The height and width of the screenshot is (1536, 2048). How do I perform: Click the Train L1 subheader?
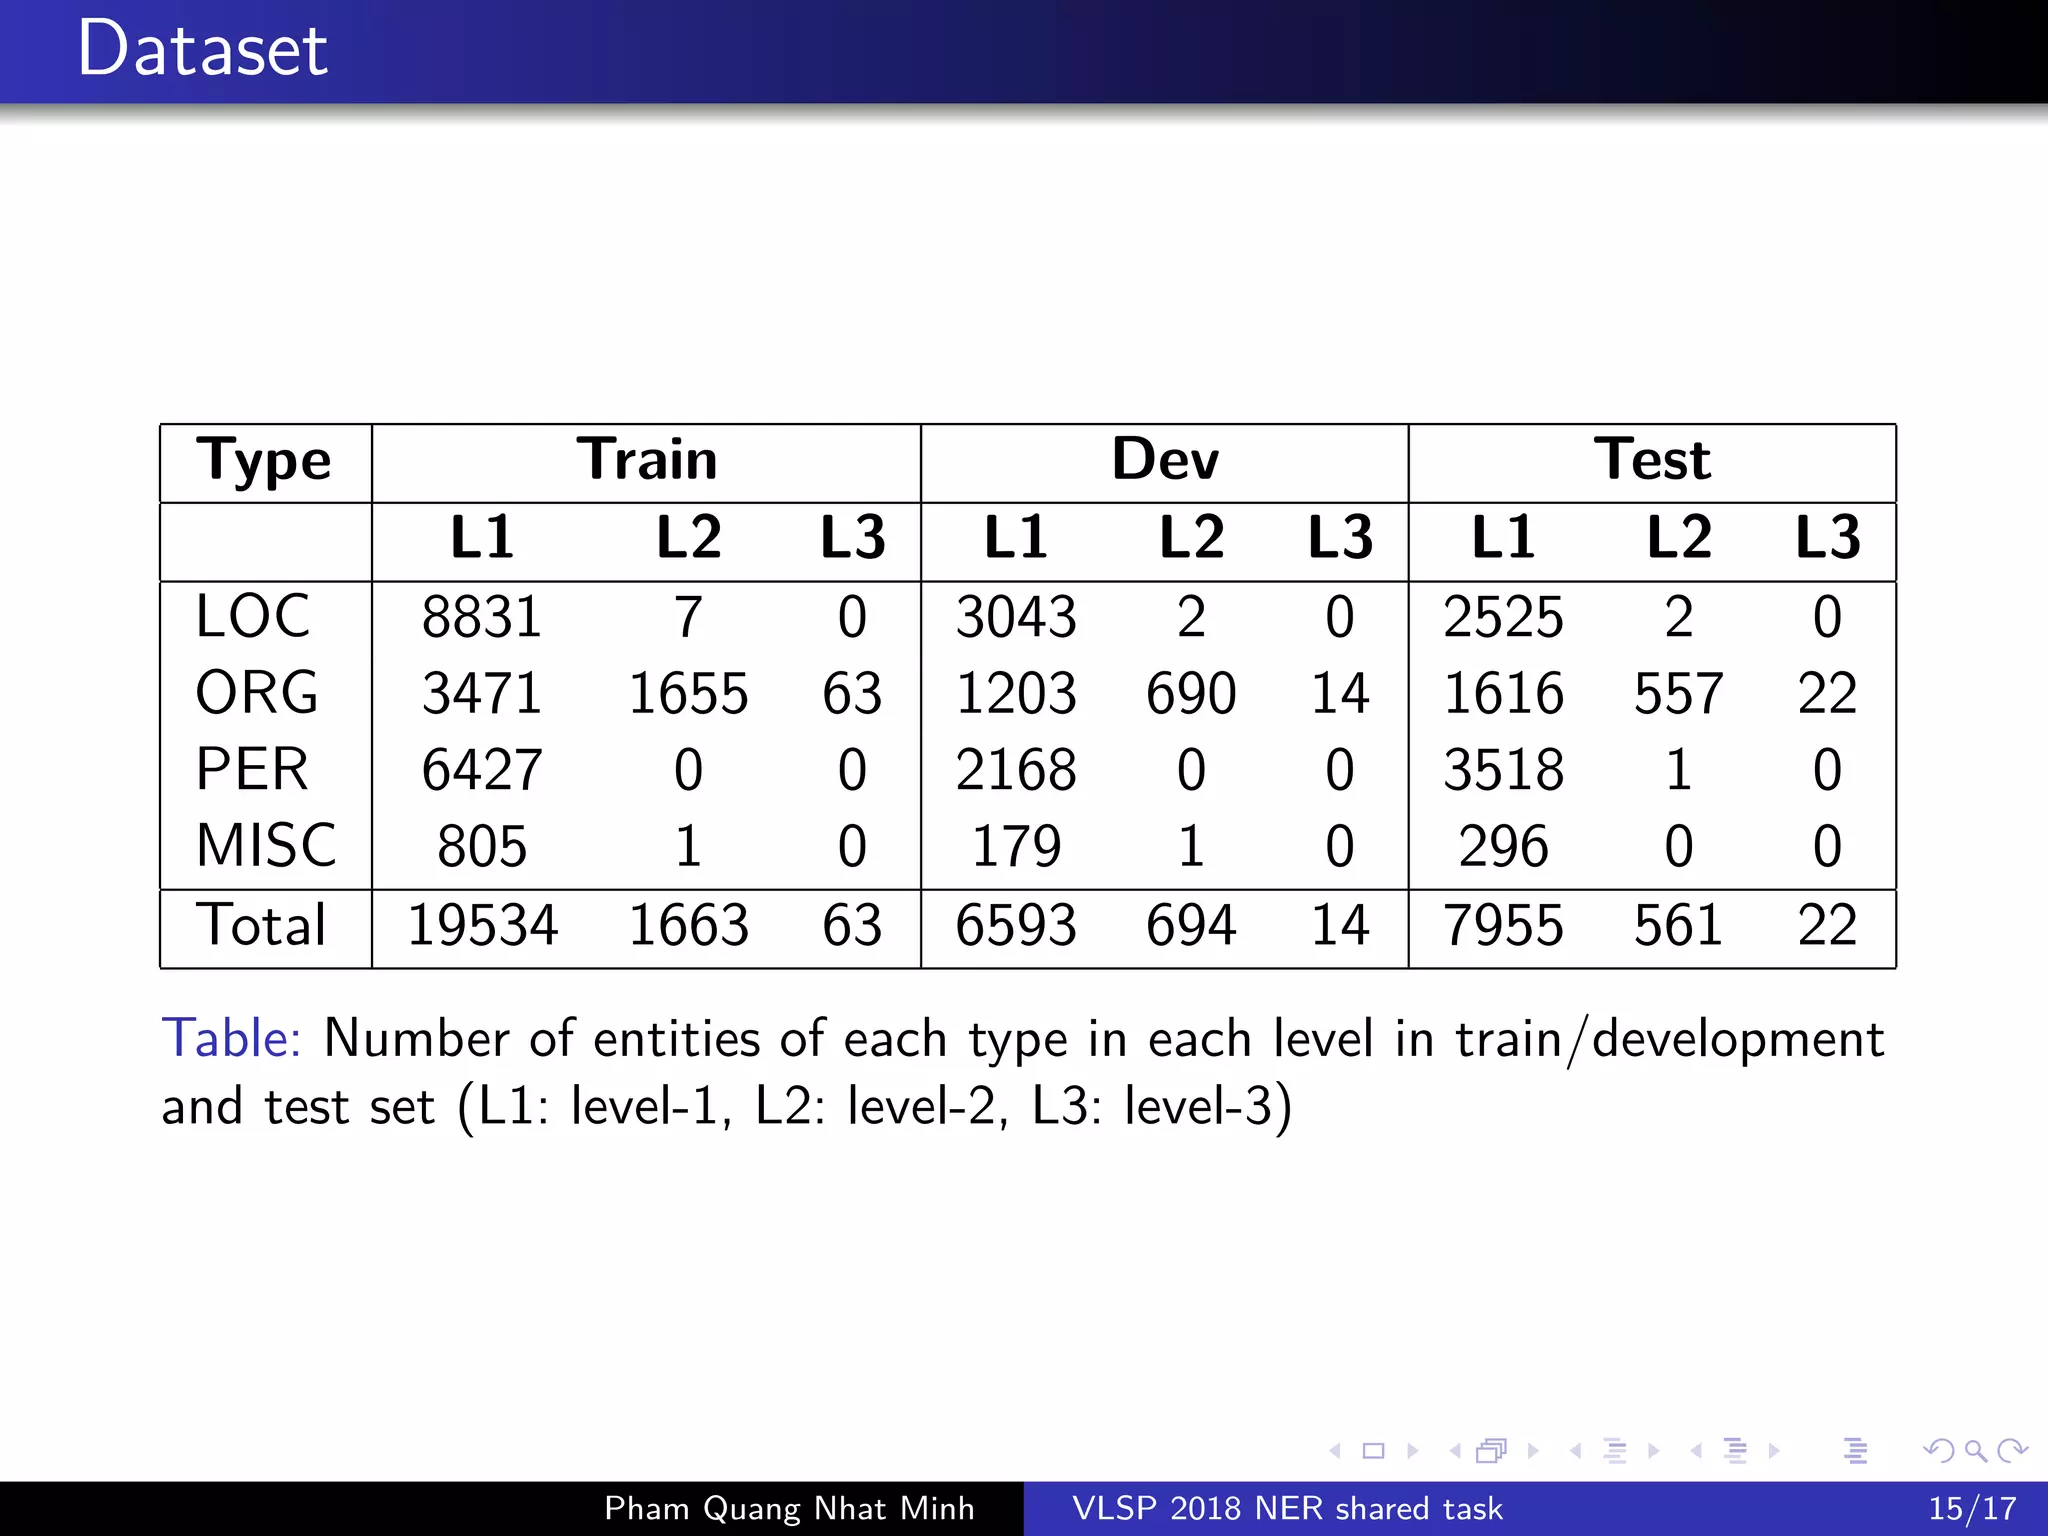(x=482, y=537)
